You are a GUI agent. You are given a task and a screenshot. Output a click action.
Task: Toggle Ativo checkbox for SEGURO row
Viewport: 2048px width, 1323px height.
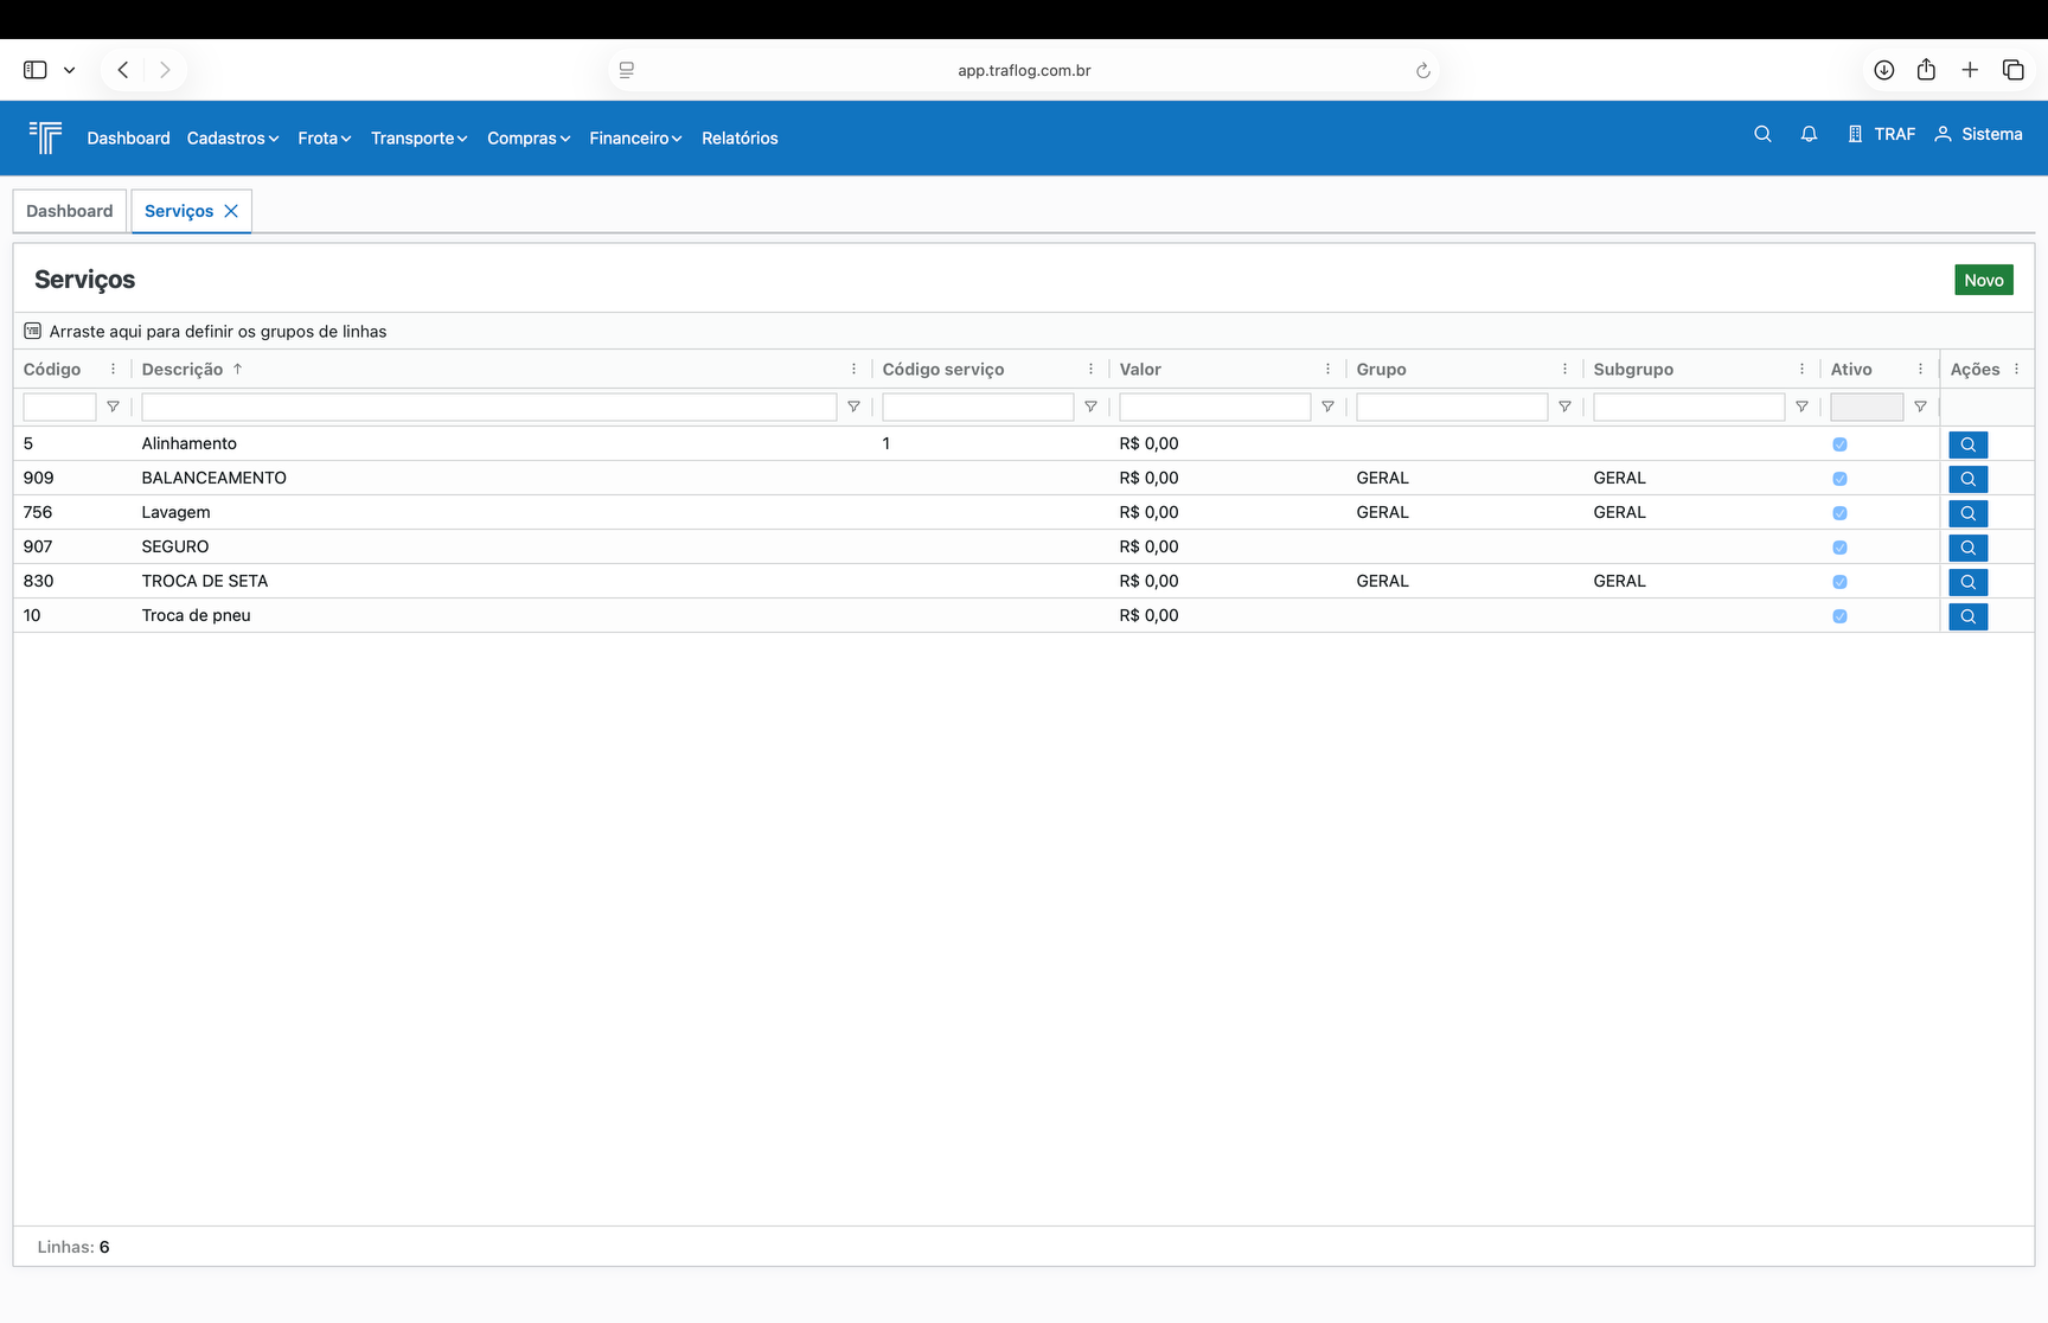[1839, 547]
